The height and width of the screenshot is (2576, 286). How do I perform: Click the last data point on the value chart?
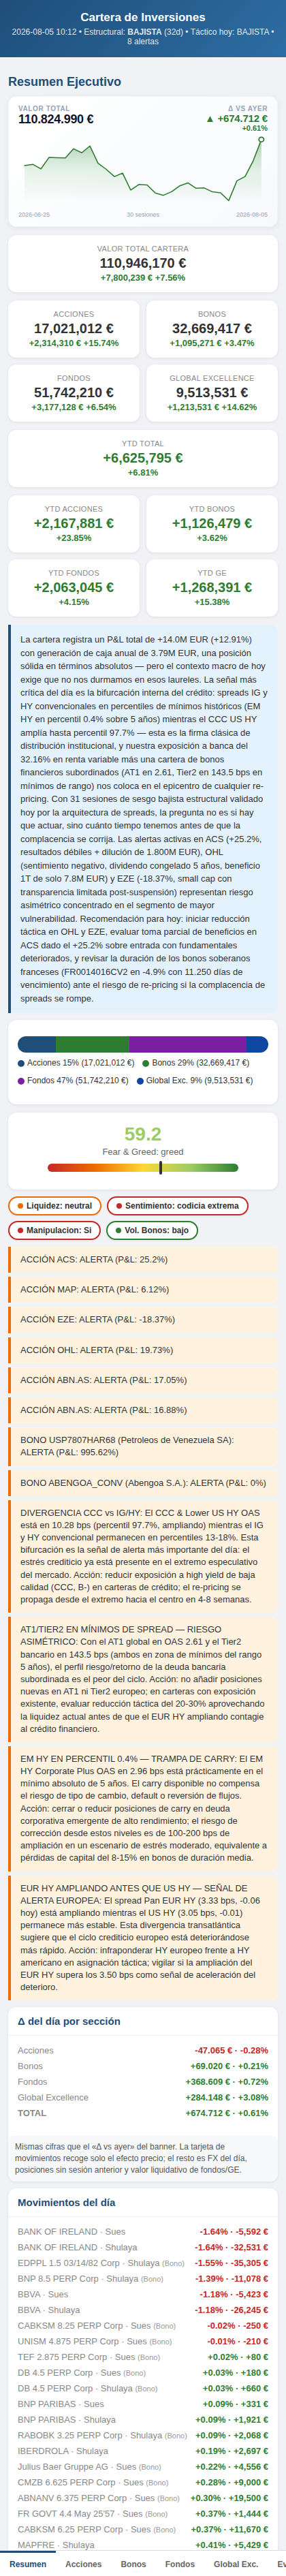click(x=262, y=139)
